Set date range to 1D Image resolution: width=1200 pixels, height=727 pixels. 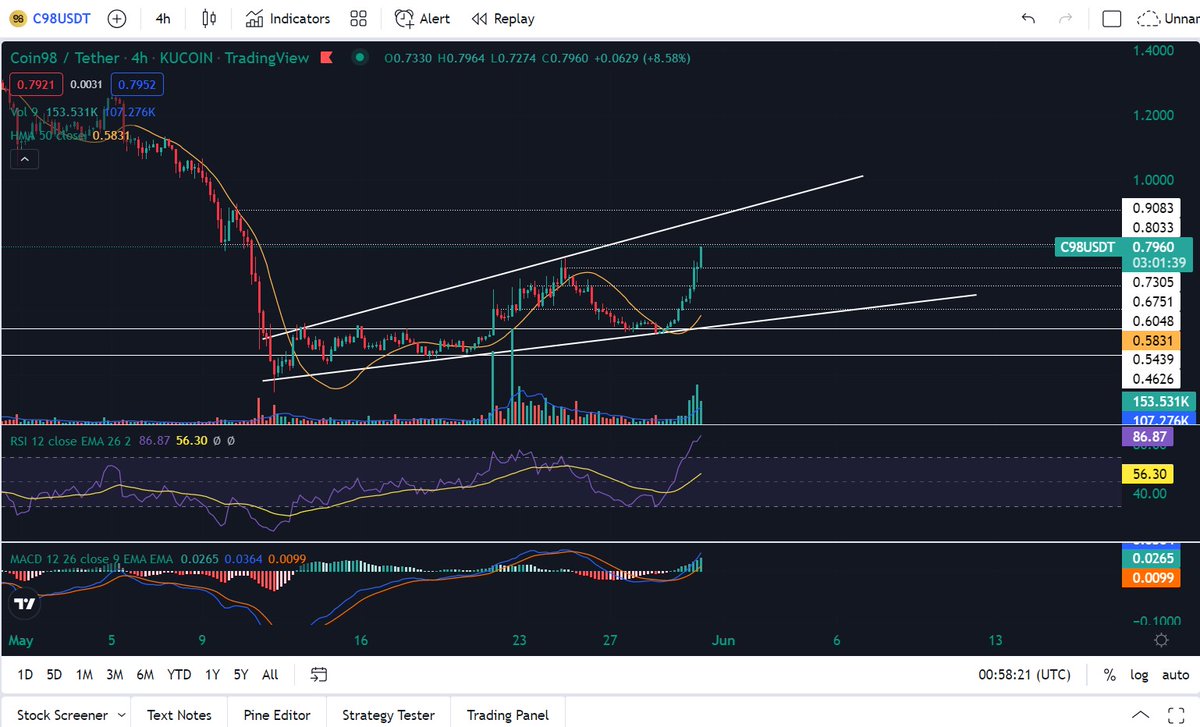pyautogui.click(x=24, y=675)
